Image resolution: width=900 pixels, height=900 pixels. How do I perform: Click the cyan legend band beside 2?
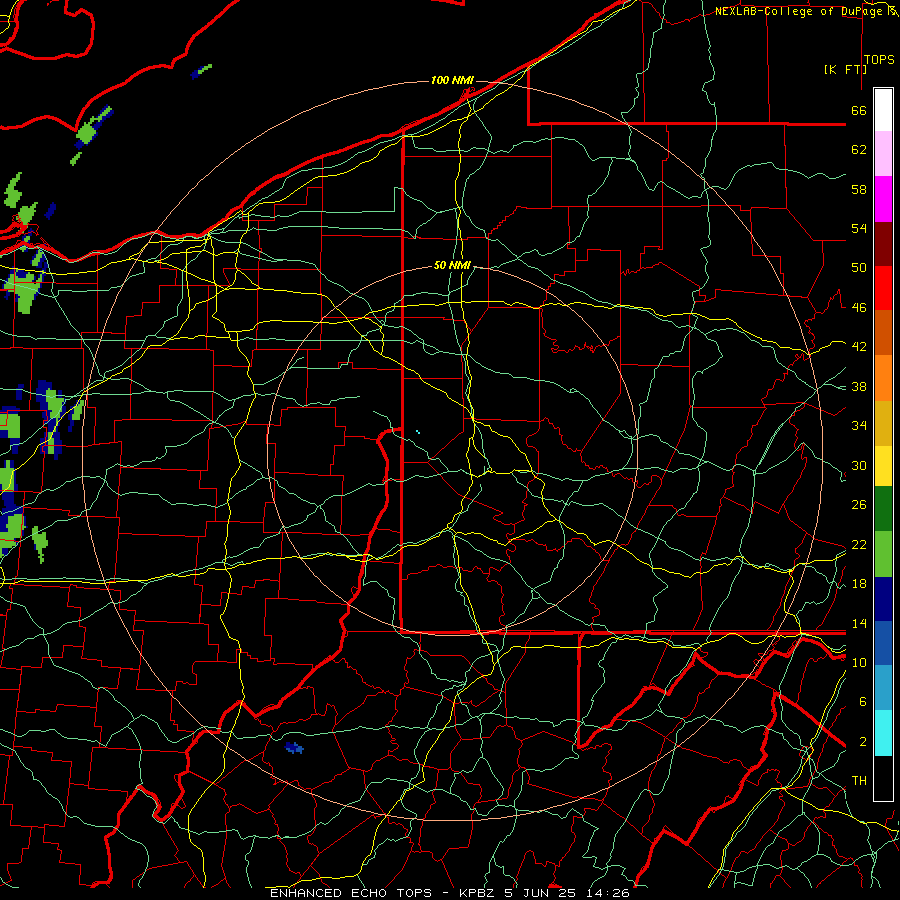pyautogui.click(x=883, y=733)
